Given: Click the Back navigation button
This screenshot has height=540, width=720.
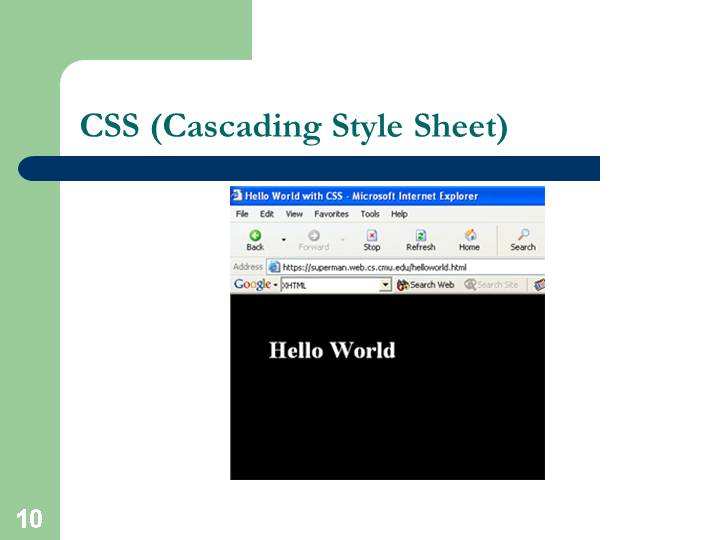Looking at the screenshot, I should tap(255, 239).
